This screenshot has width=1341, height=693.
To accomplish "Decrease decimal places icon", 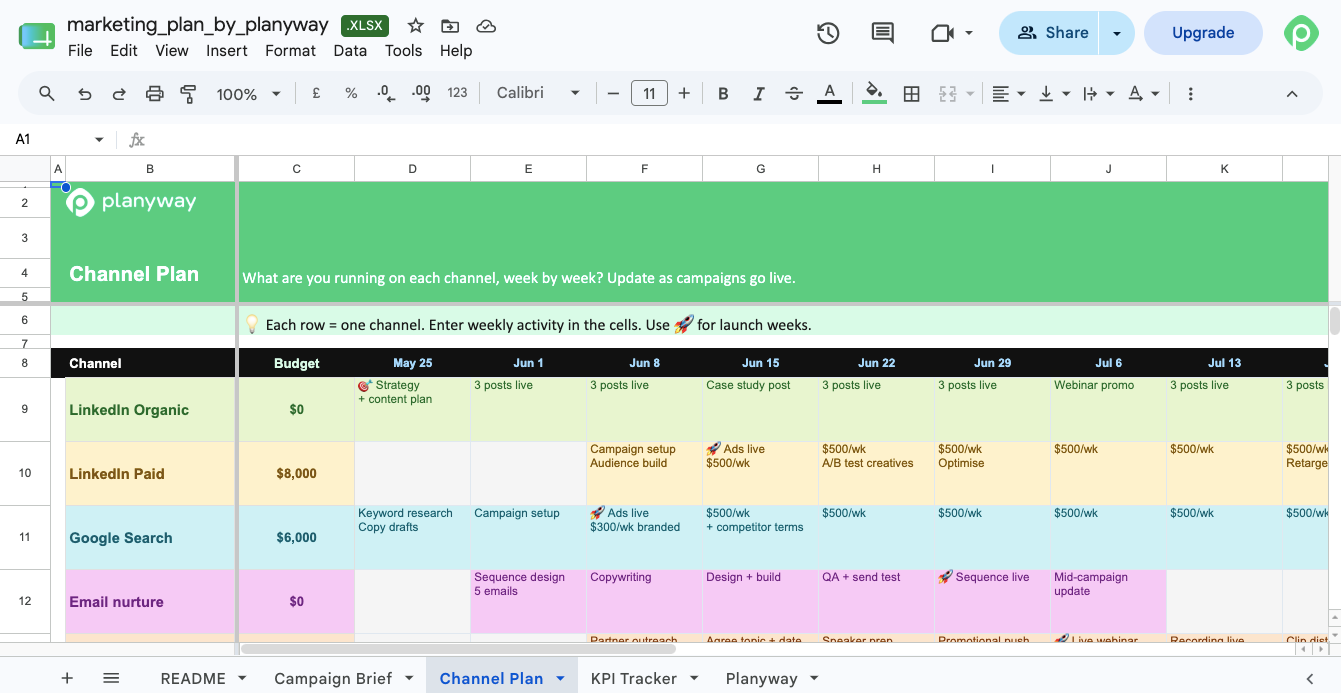I will 386,93.
